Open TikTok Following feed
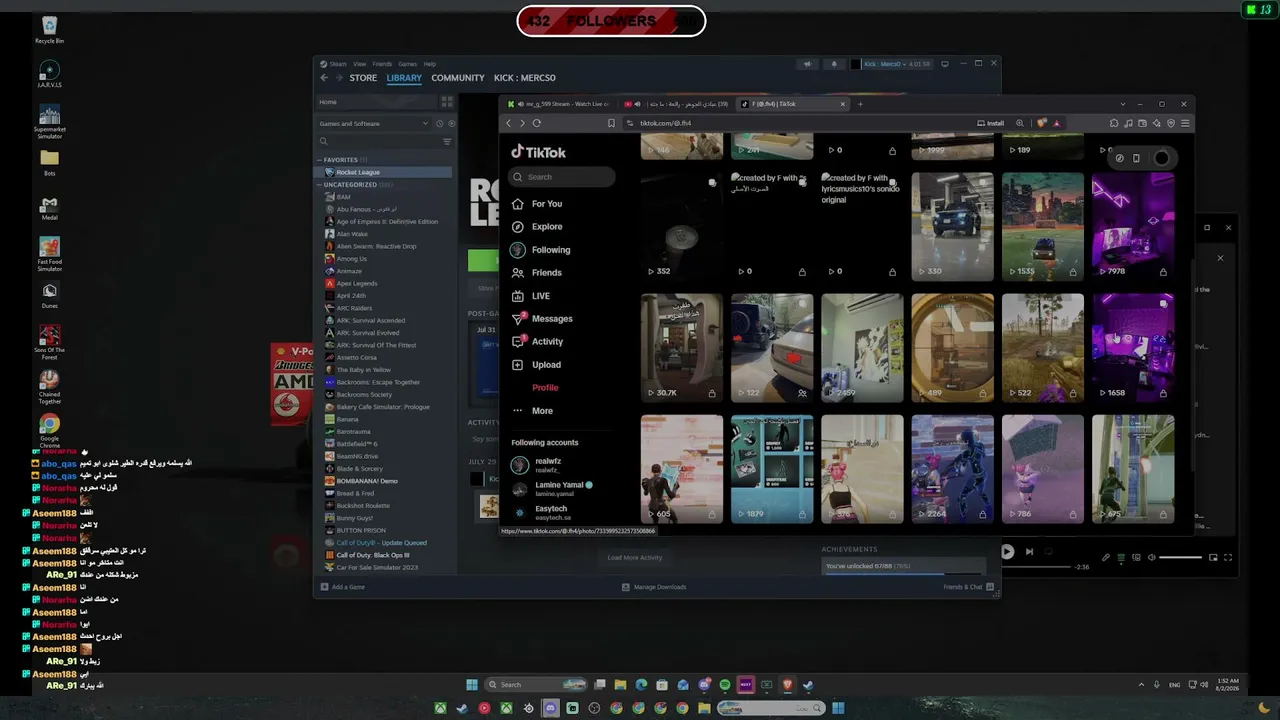 pos(541,250)
